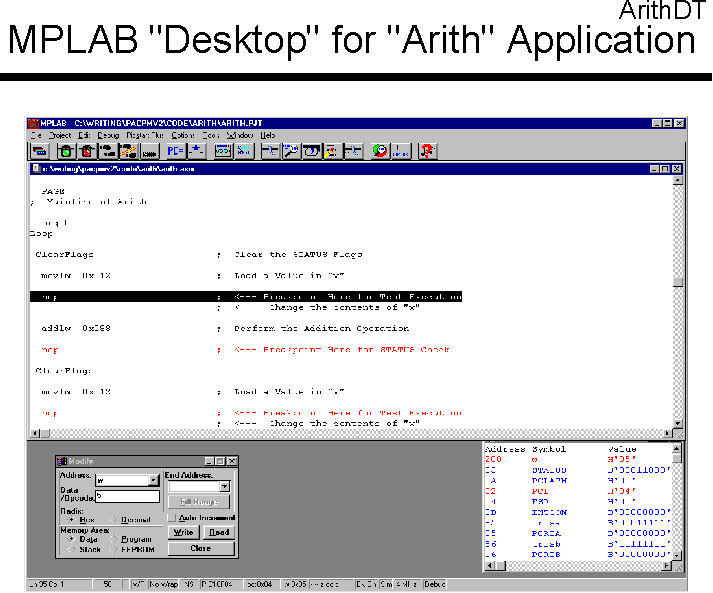Select the Data memory area radio

tap(71, 539)
